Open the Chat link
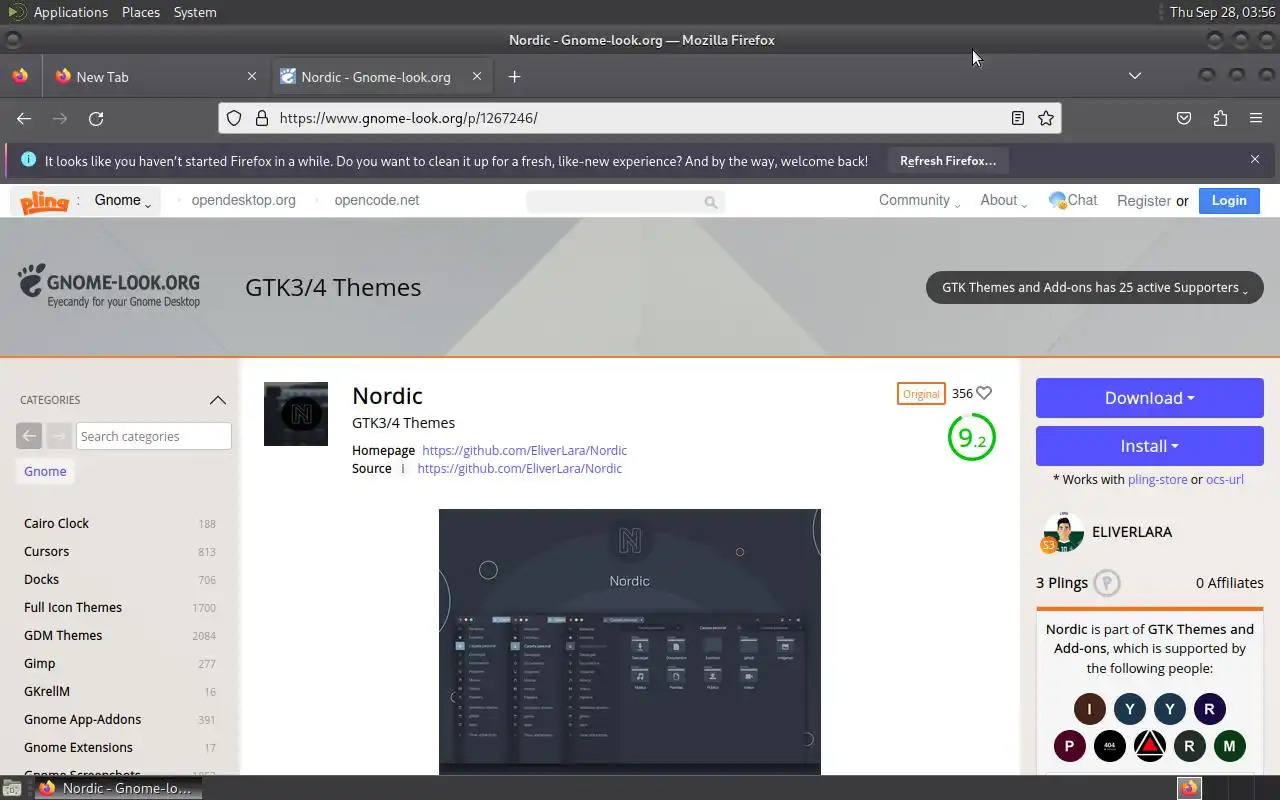 (x=1073, y=200)
